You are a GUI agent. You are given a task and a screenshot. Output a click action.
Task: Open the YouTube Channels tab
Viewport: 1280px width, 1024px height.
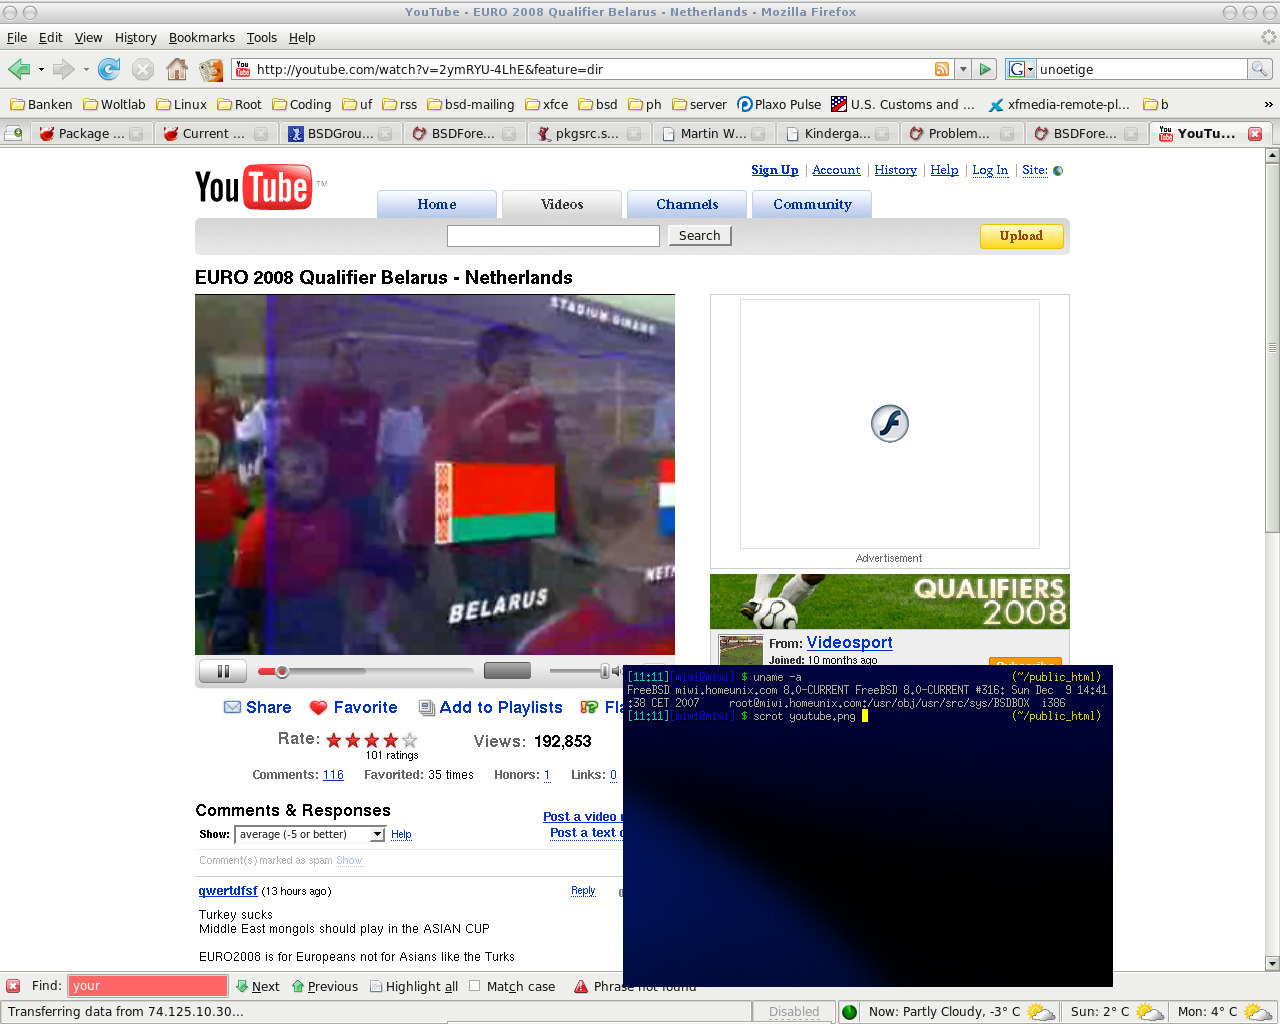[x=687, y=204]
